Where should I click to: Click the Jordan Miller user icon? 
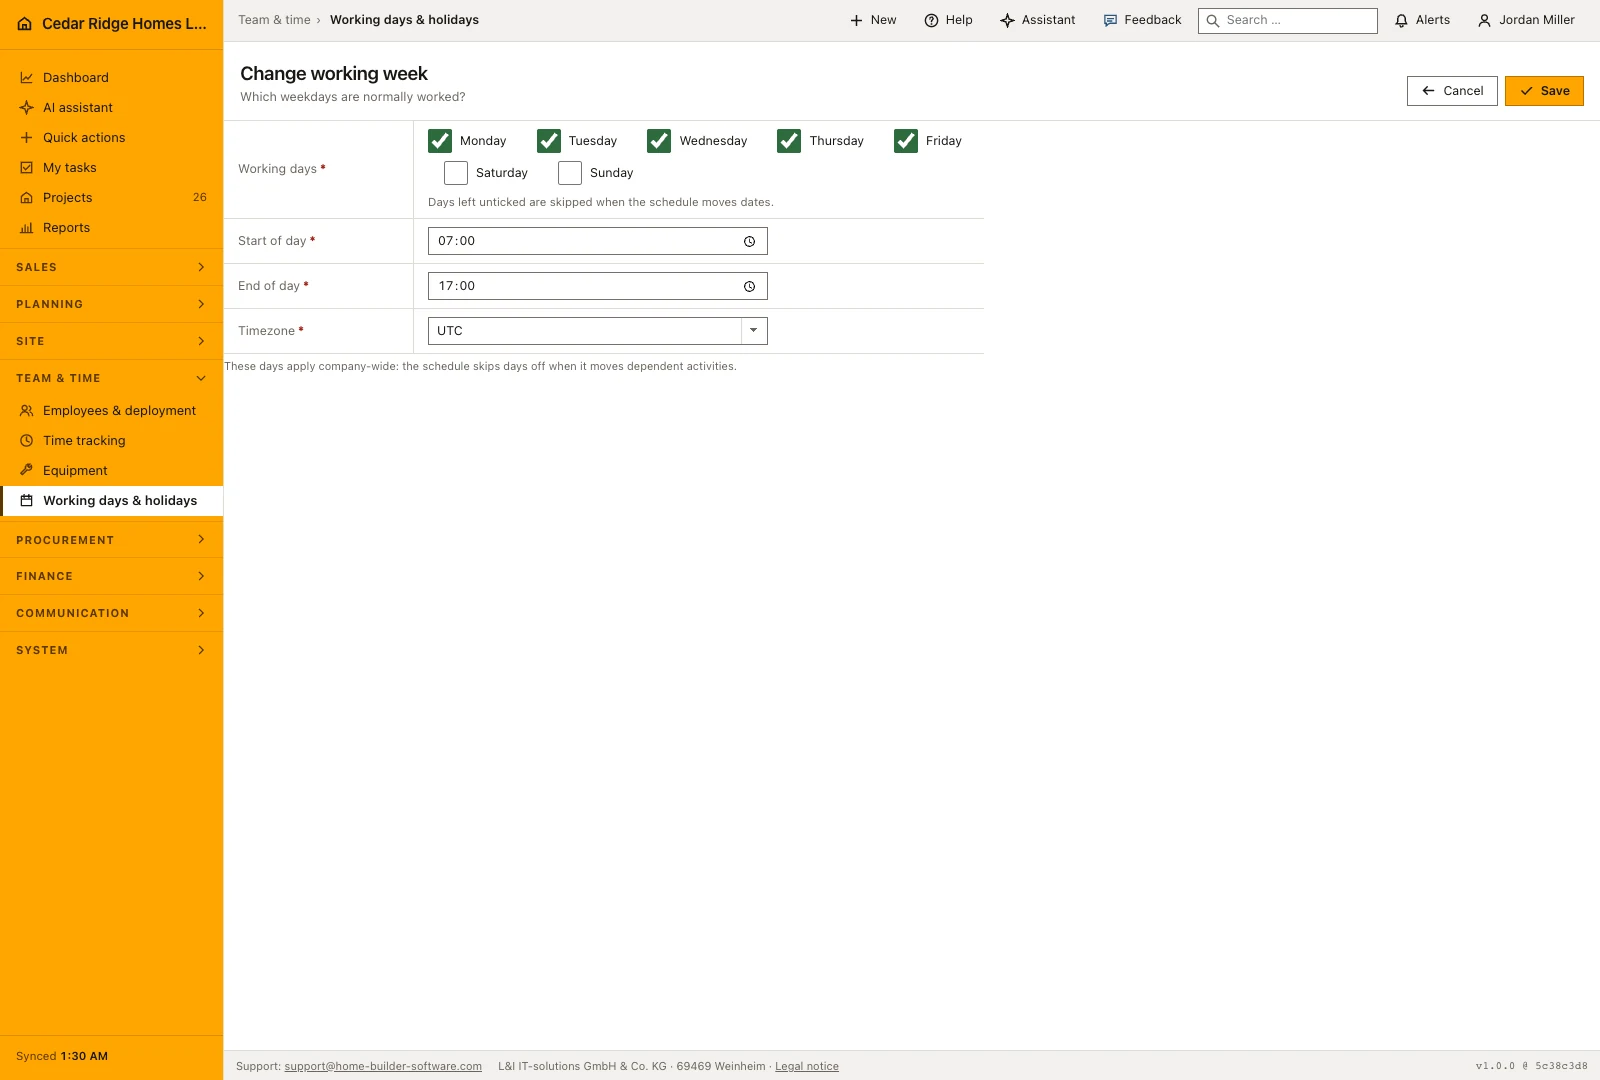[1484, 20]
